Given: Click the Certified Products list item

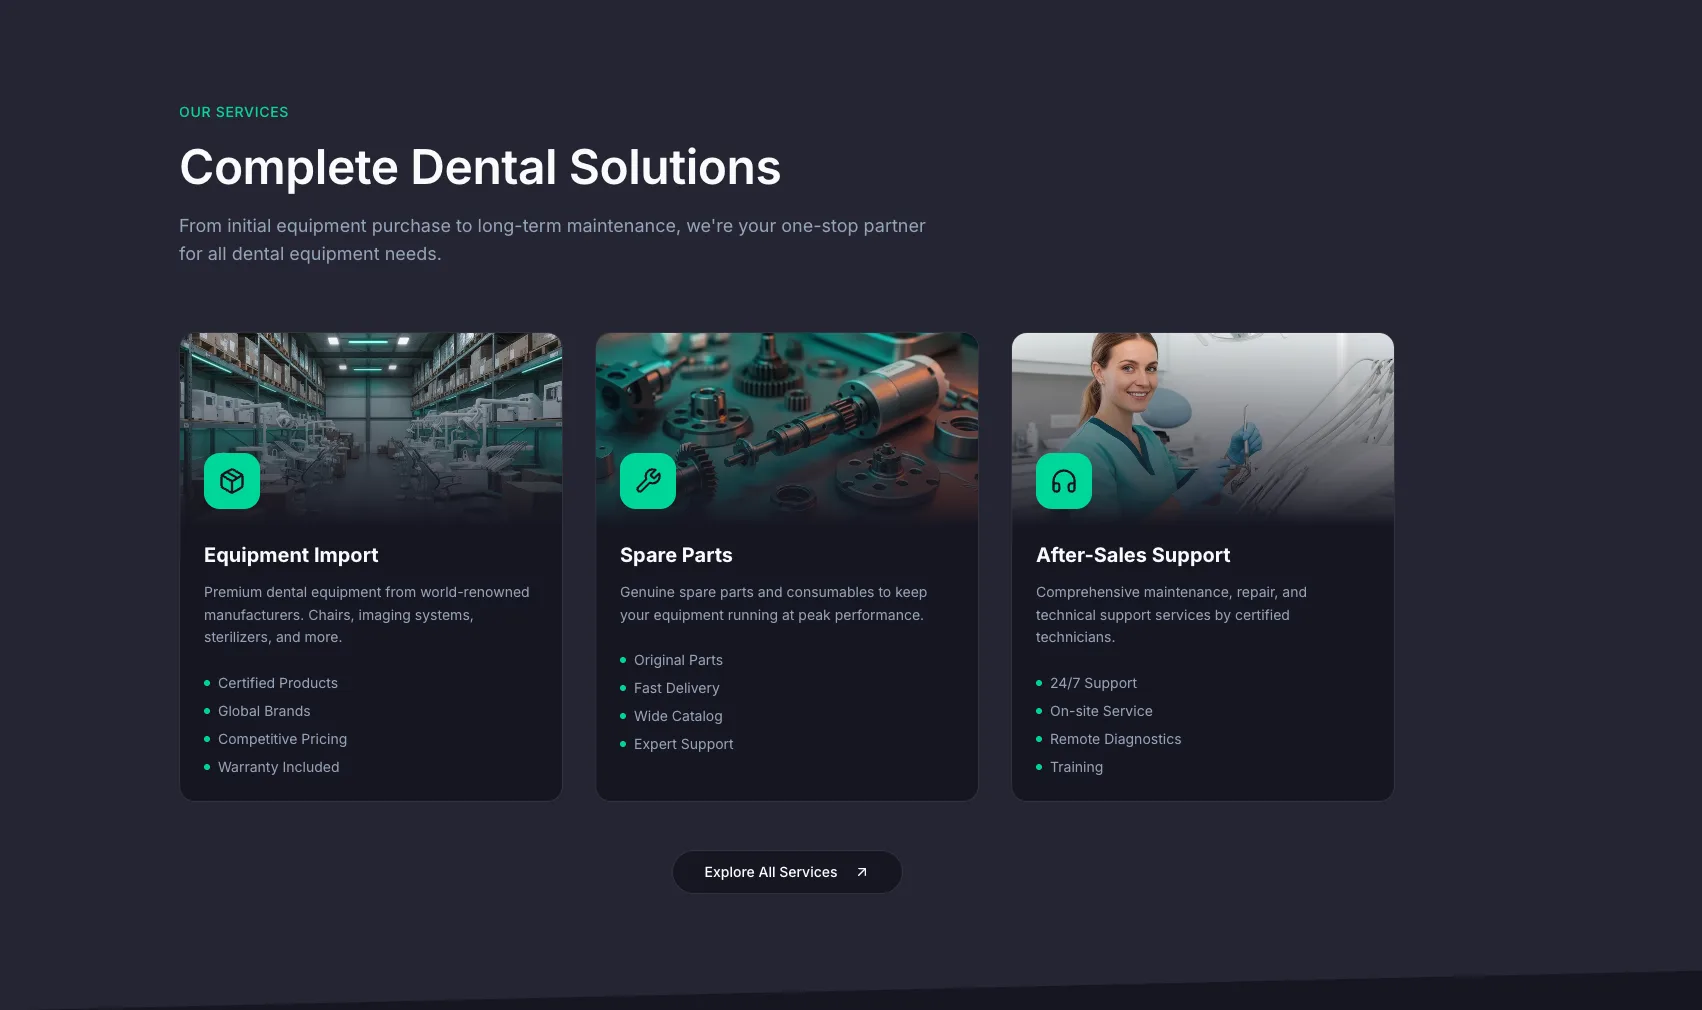Looking at the screenshot, I should [271, 683].
